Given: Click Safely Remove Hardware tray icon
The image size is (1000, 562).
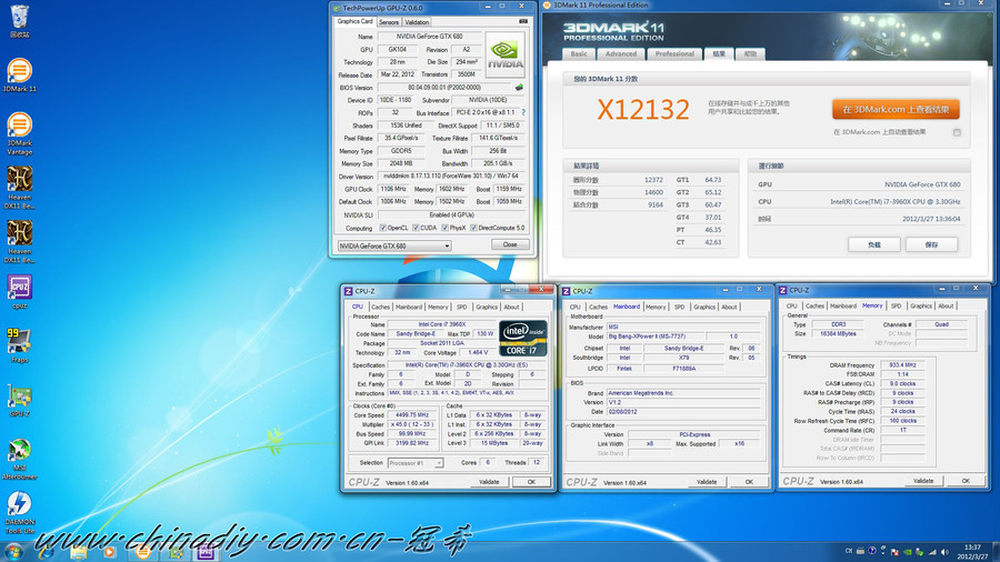Looking at the screenshot, I should click(x=920, y=552).
